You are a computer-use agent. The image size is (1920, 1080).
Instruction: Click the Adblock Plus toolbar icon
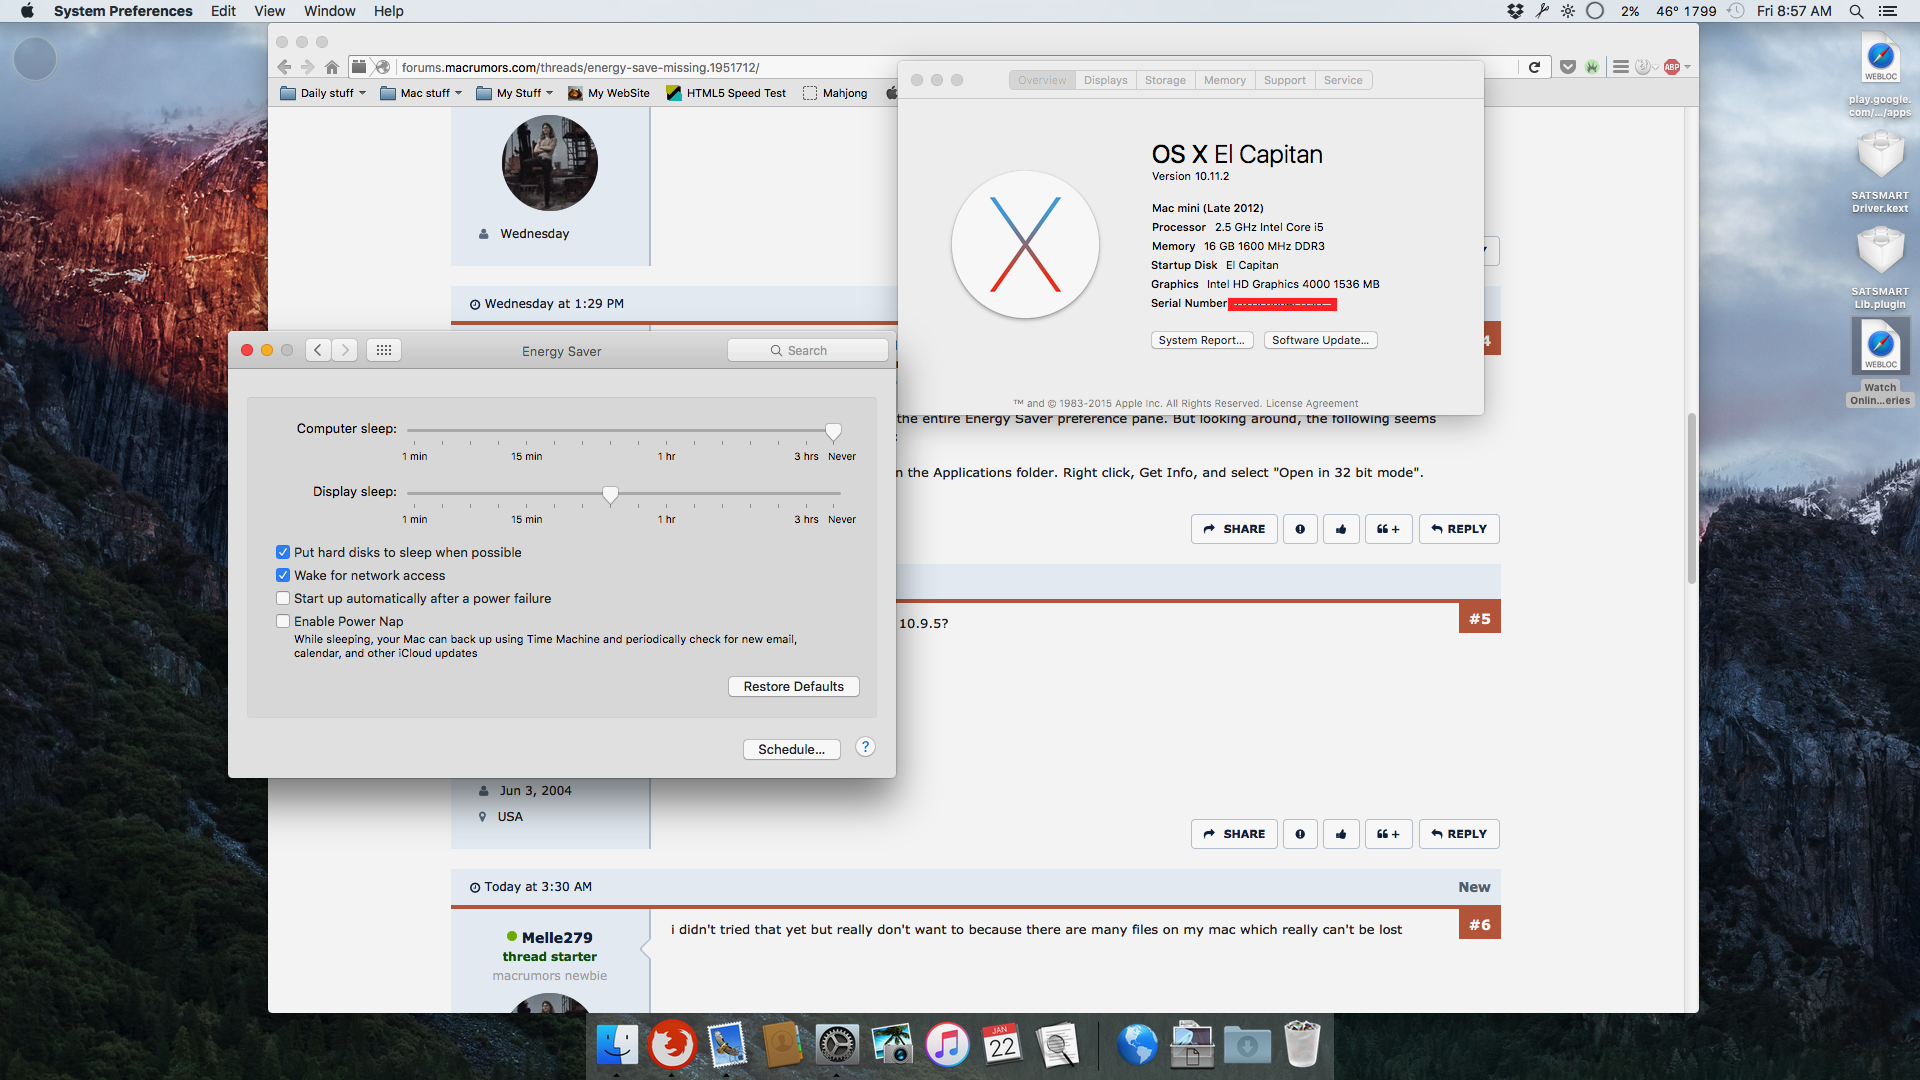(x=1672, y=67)
